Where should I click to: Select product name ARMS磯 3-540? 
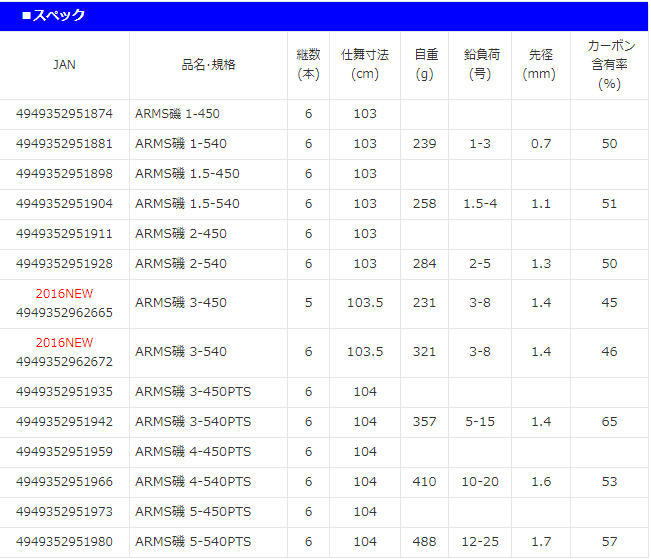(x=181, y=352)
